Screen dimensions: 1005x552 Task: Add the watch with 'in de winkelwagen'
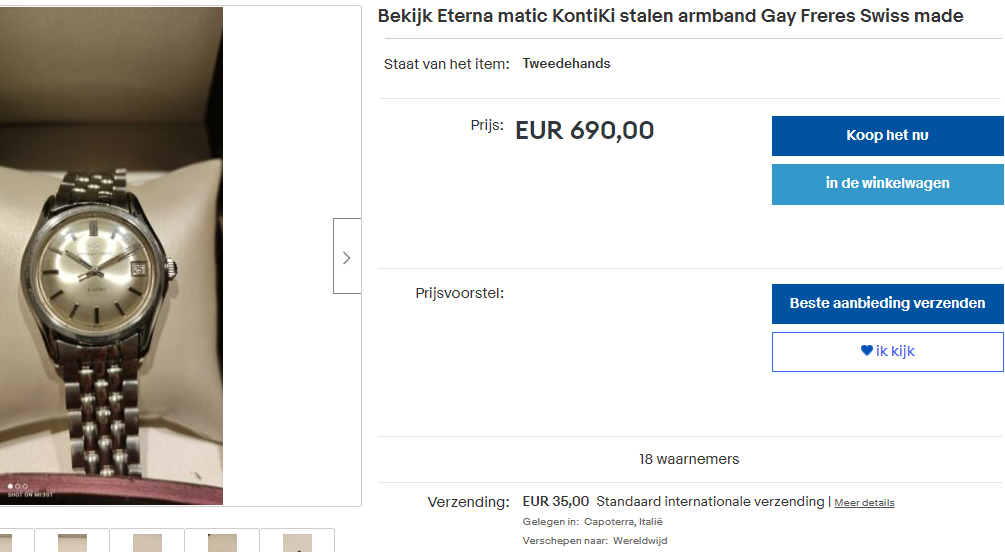click(887, 184)
